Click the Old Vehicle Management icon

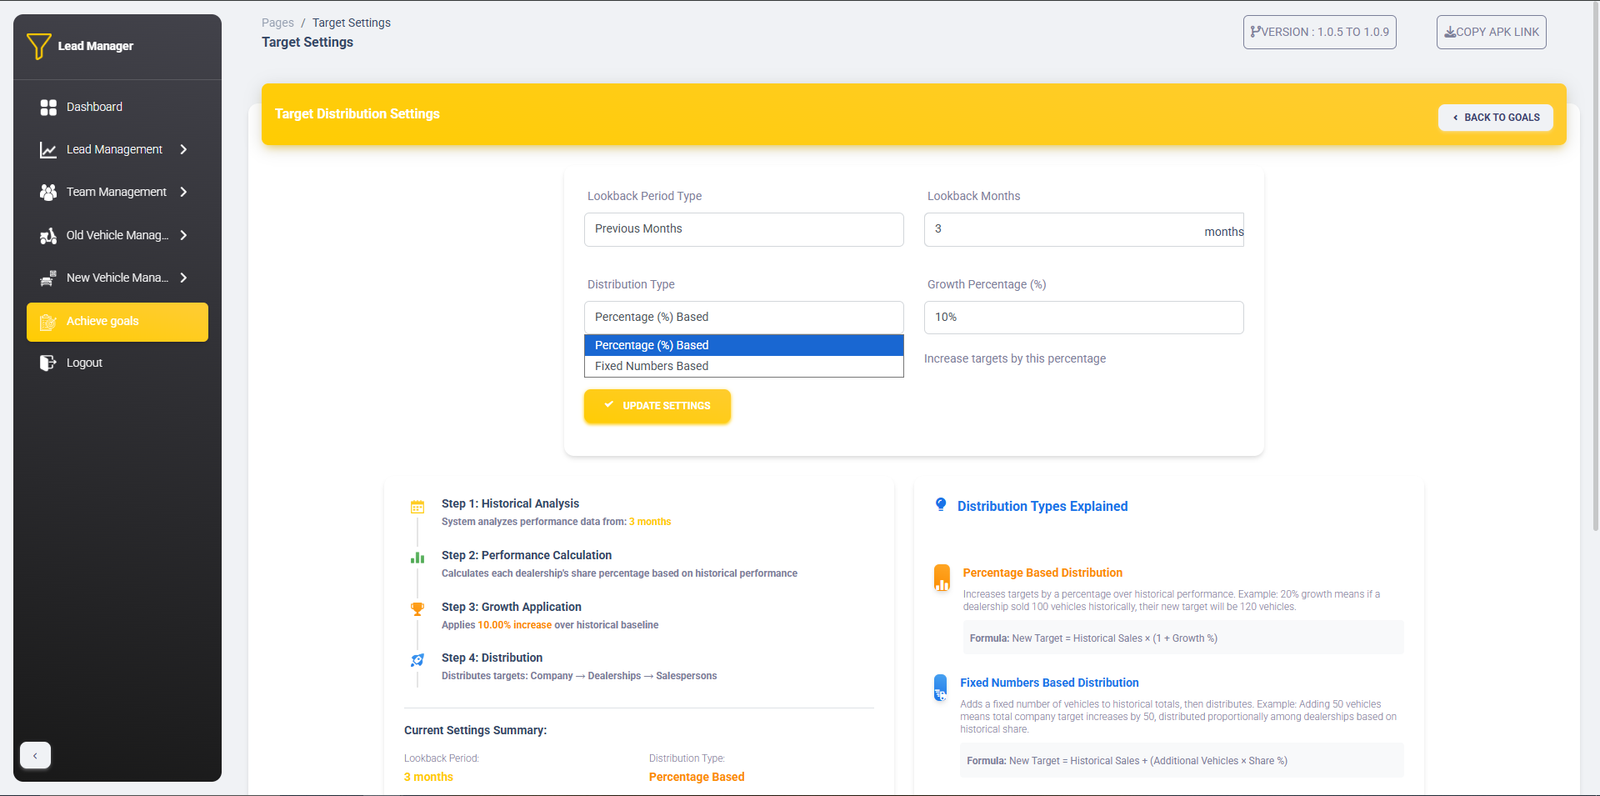[x=48, y=236]
